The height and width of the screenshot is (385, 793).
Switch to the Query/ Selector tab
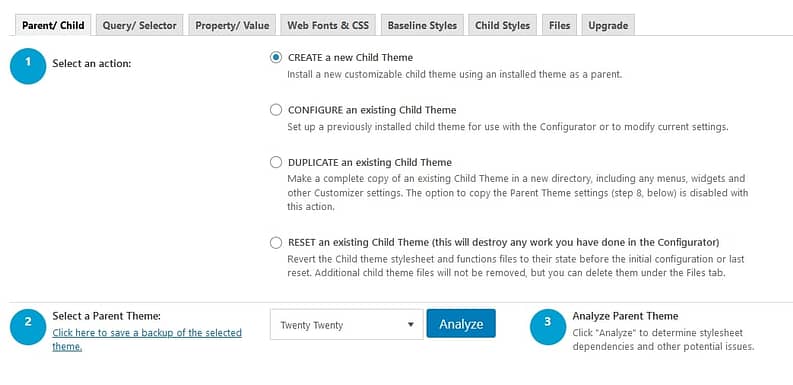140,25
